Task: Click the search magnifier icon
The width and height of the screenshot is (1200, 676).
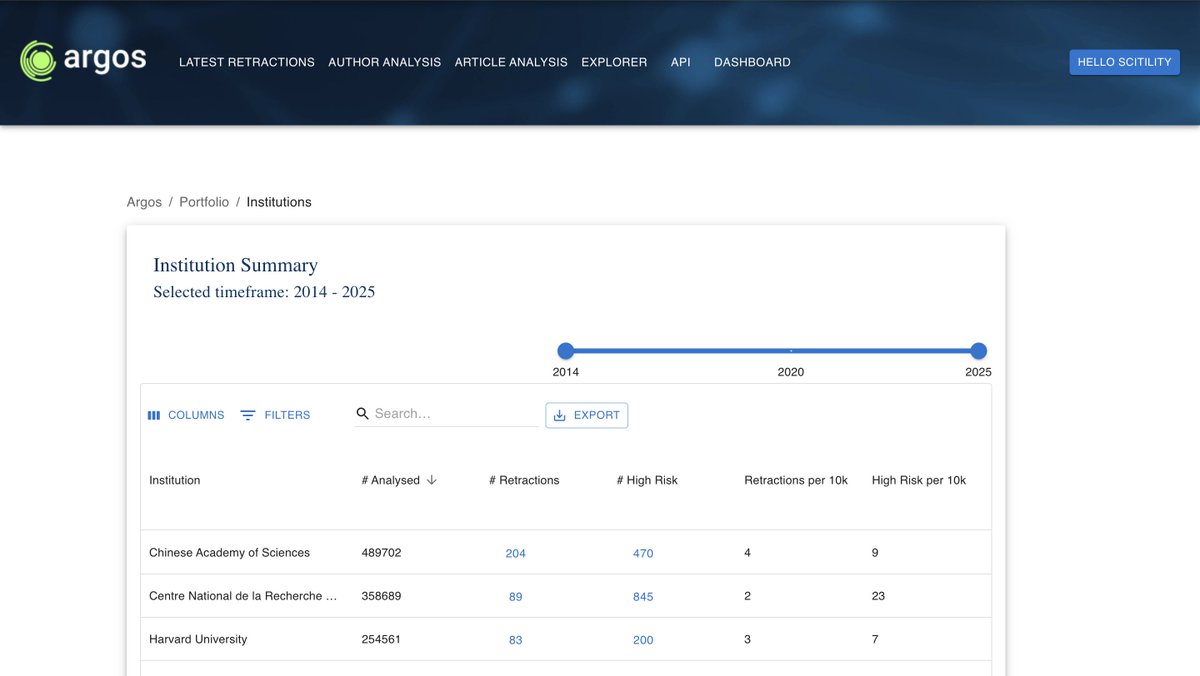Action: pyautogui.click(x=362, y=413)
